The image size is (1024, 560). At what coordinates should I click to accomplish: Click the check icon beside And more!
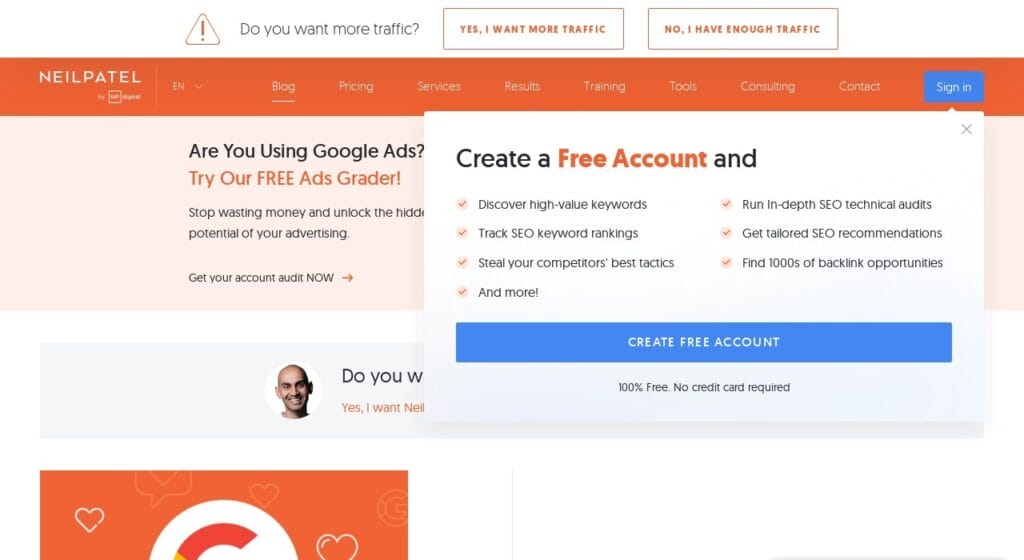click(x=462, y=292)
